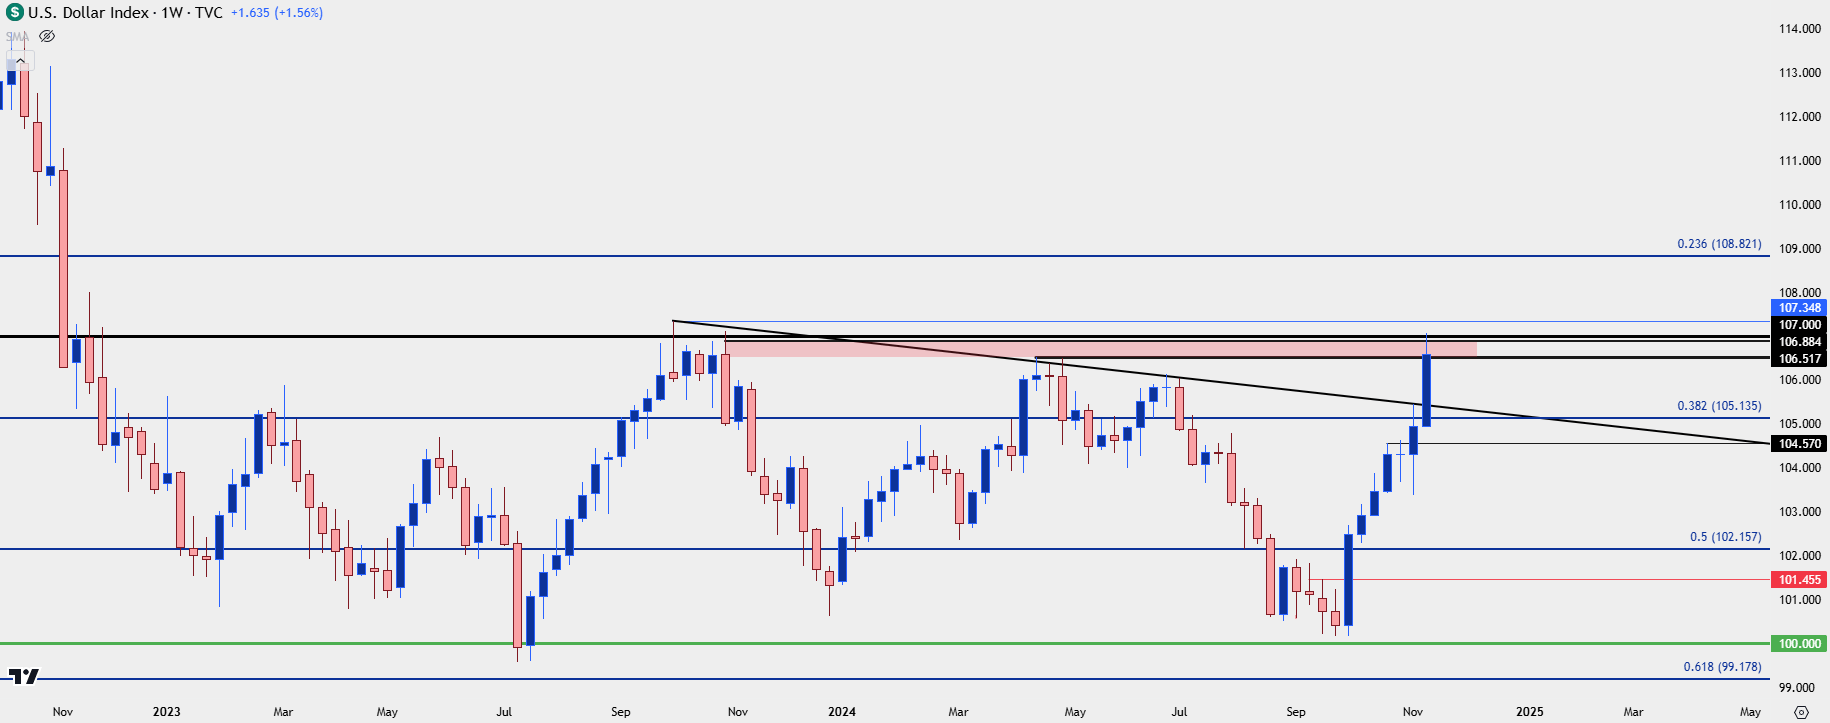1830x723 pixels.
Task: Click the red 101.455 price label
Action: pos(1800,580)
